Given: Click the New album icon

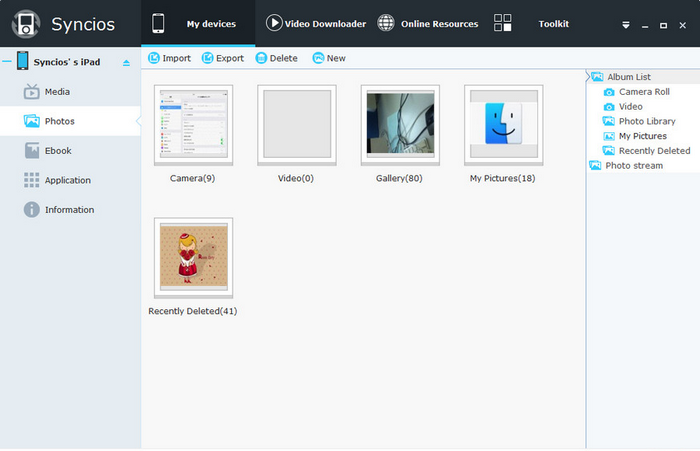Looking at the screenshot, I should coord(318,58).
